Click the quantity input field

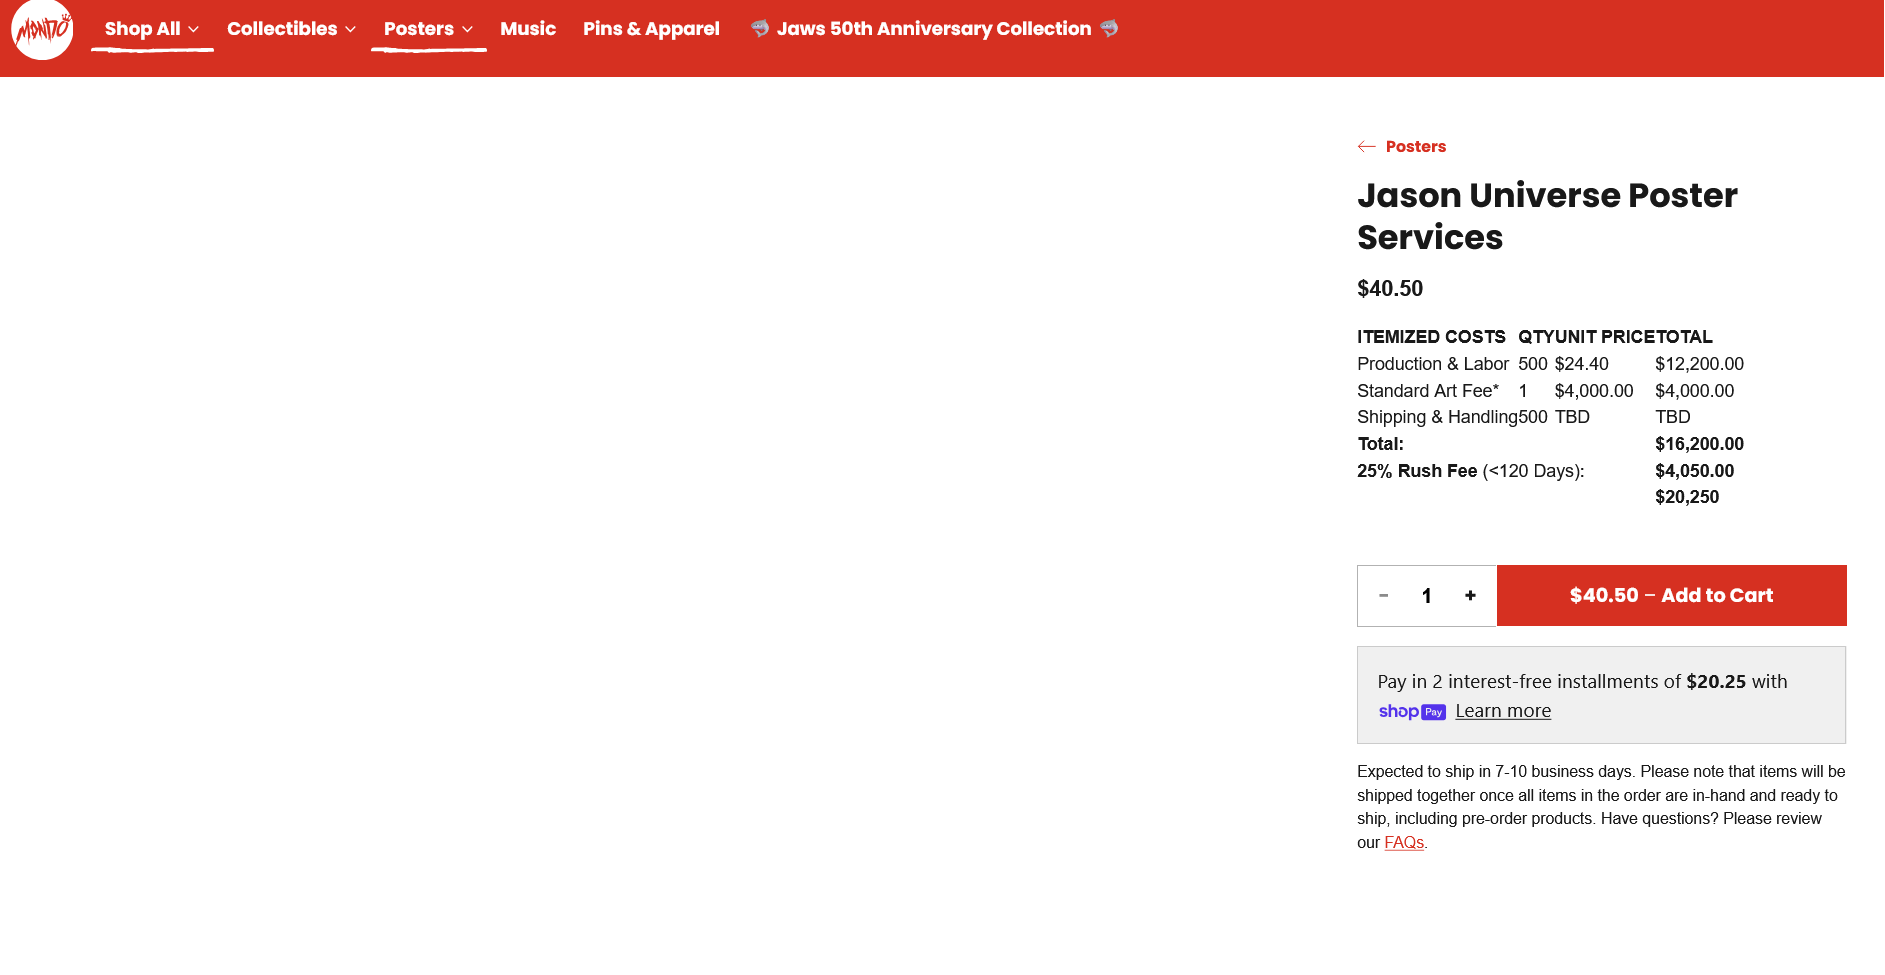click(1427, 596)
